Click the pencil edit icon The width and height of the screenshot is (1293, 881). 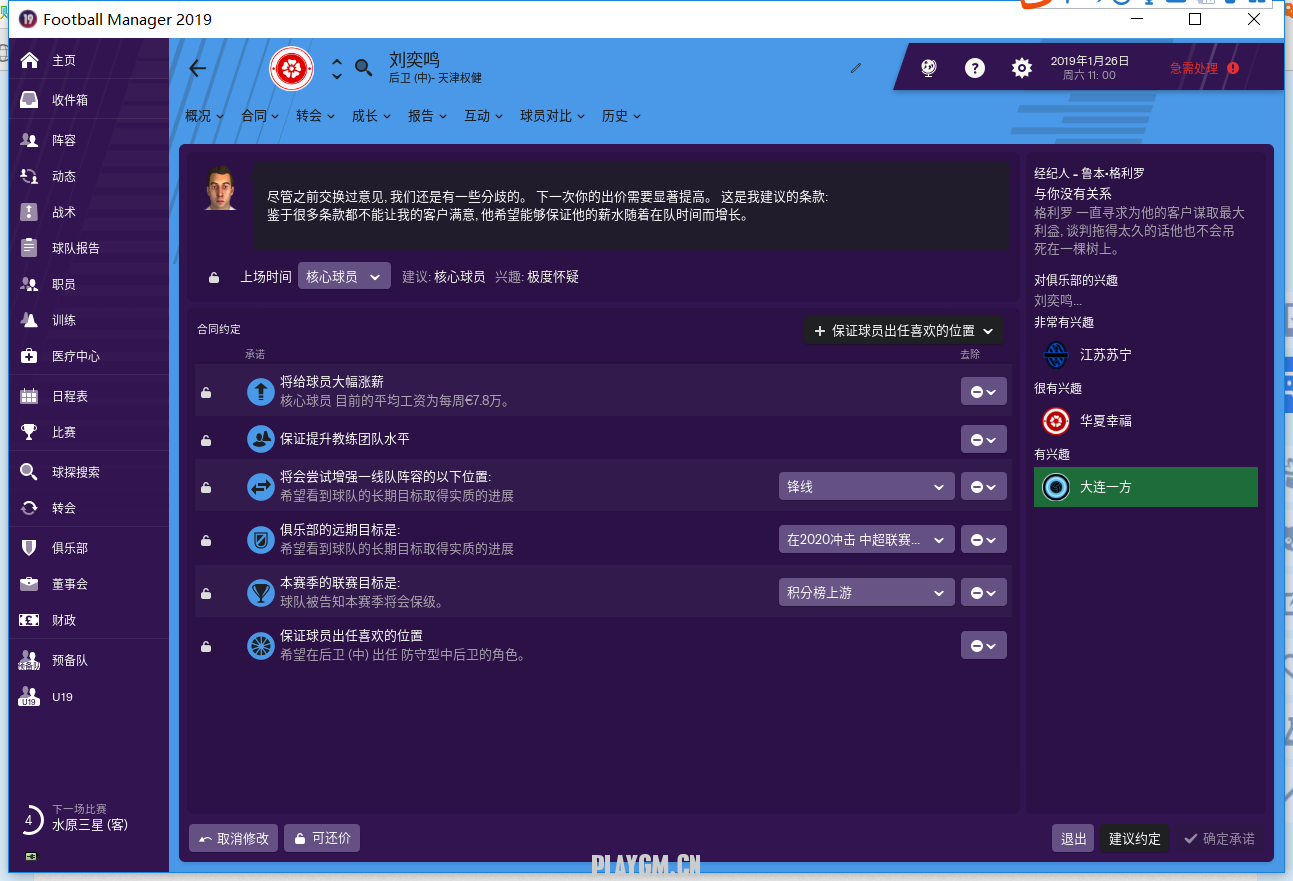(x=856, y=68)
